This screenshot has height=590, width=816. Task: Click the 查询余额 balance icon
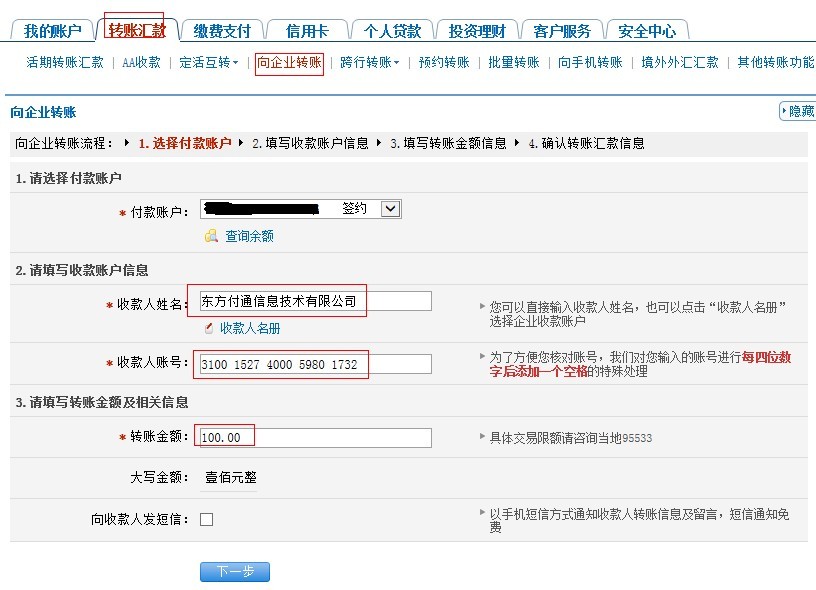[210, 236]
